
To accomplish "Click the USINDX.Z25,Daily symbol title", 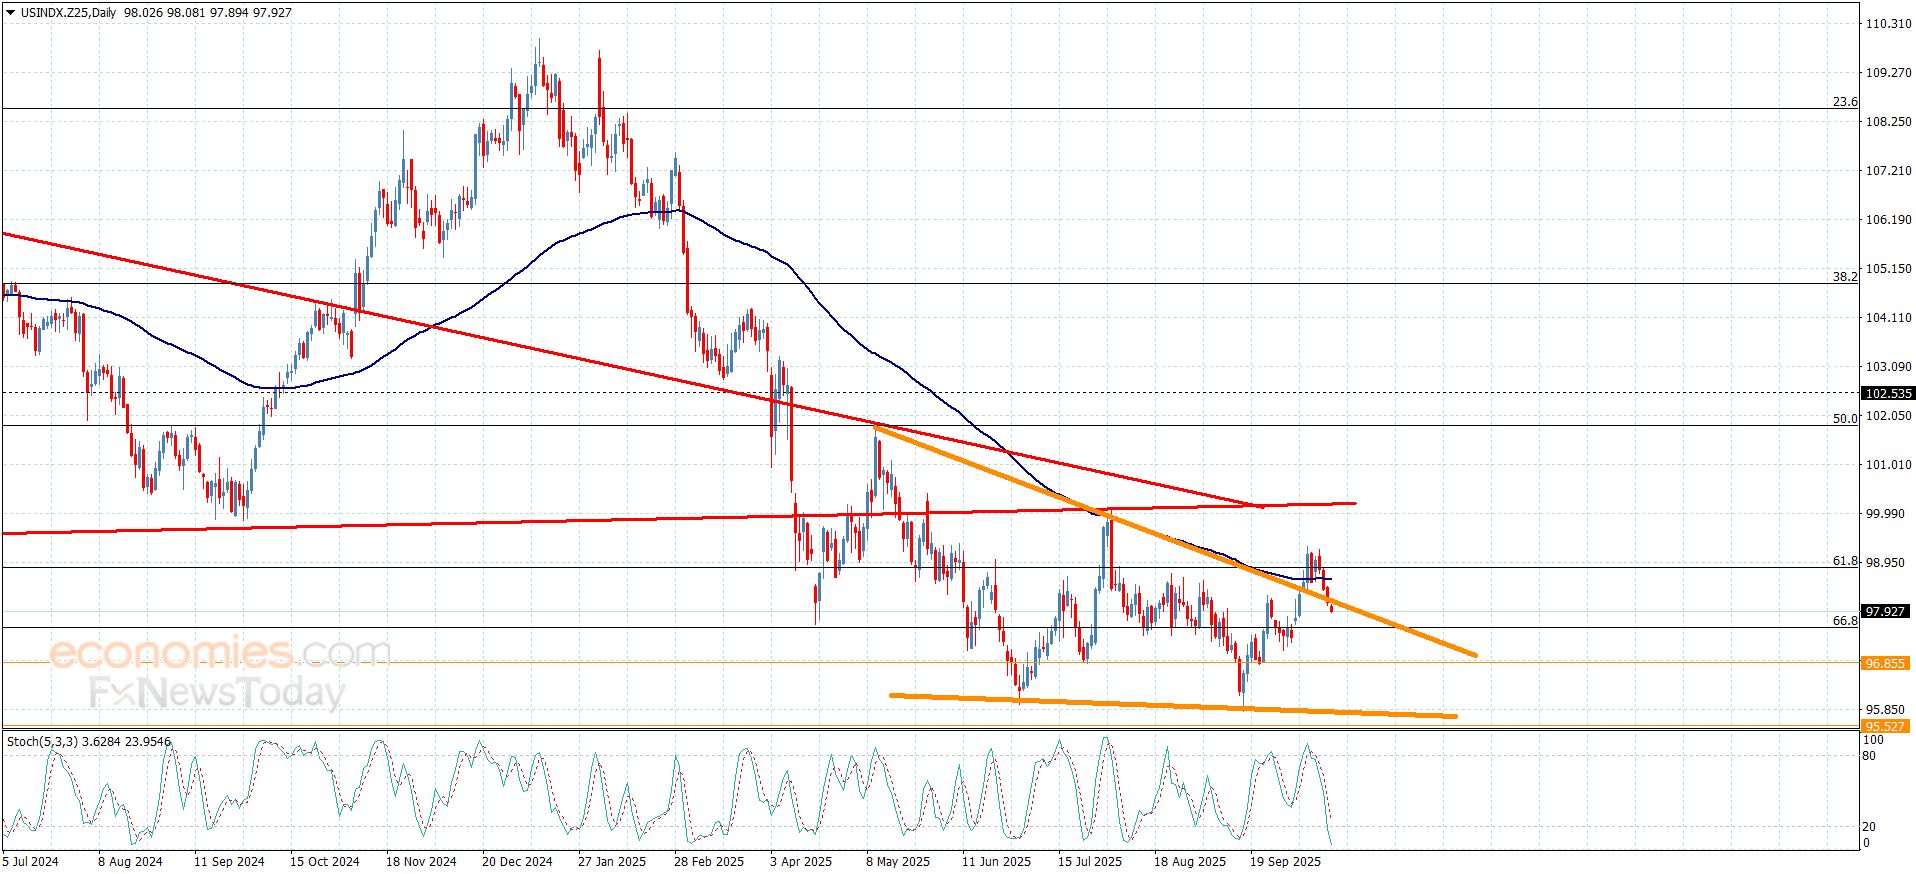I will point(68,13).
